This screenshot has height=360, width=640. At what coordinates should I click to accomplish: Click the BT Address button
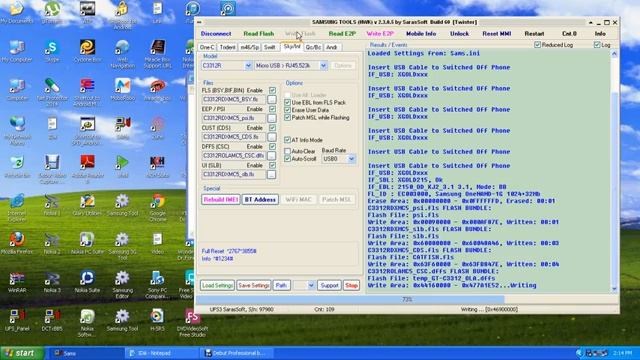click(x=260, y=200)
